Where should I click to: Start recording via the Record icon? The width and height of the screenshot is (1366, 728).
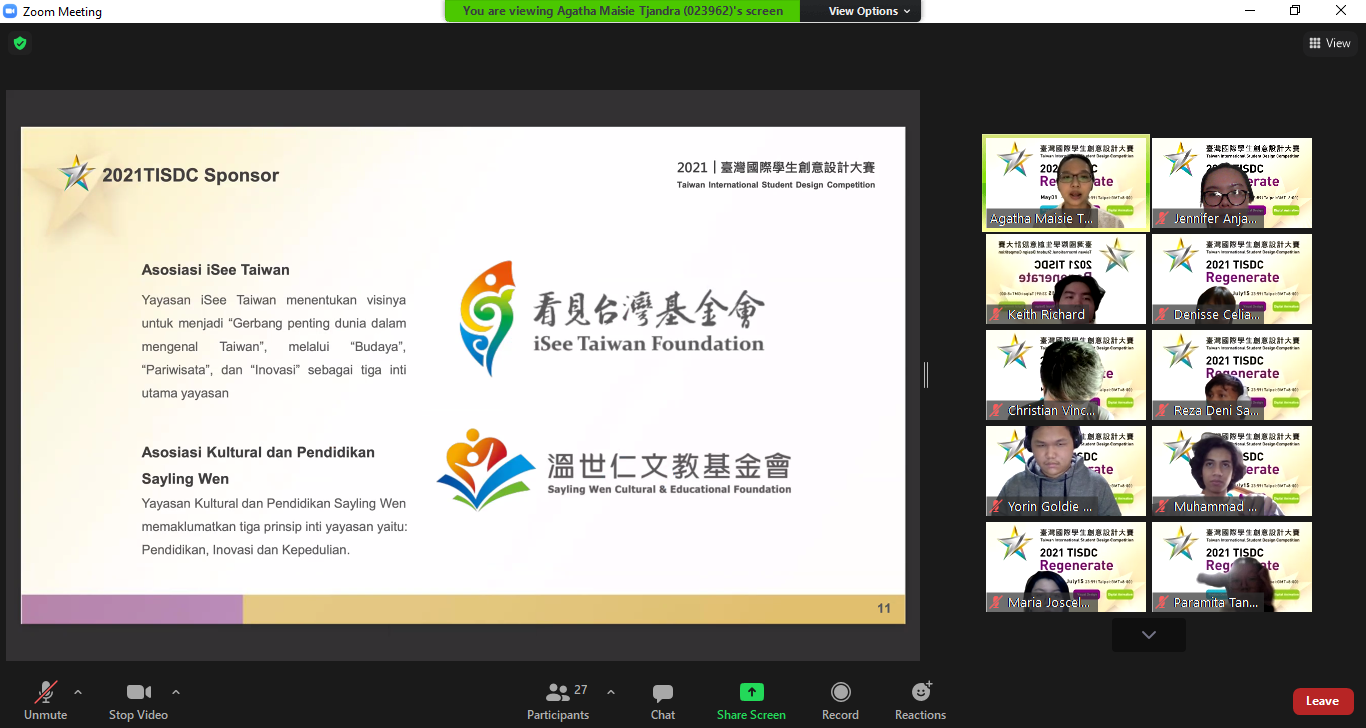(x=840, y=691)
